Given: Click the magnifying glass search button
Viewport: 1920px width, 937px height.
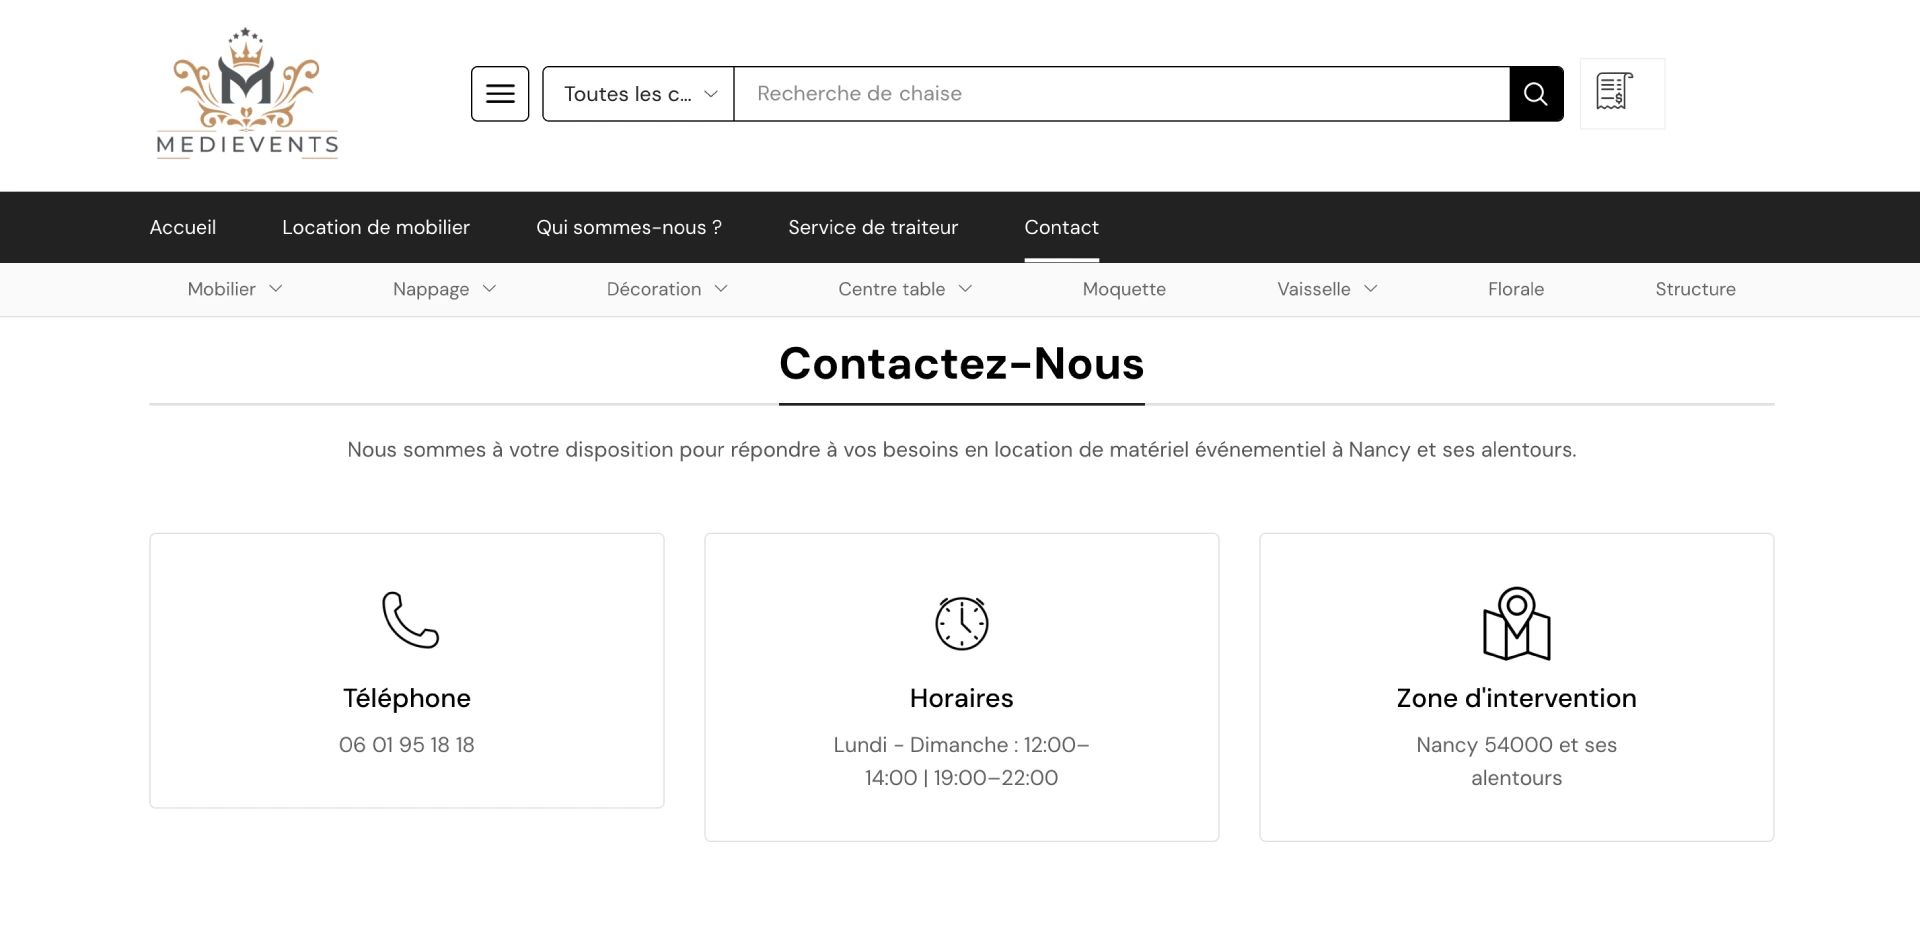Looking at the screenshot, I should 1536,94.
